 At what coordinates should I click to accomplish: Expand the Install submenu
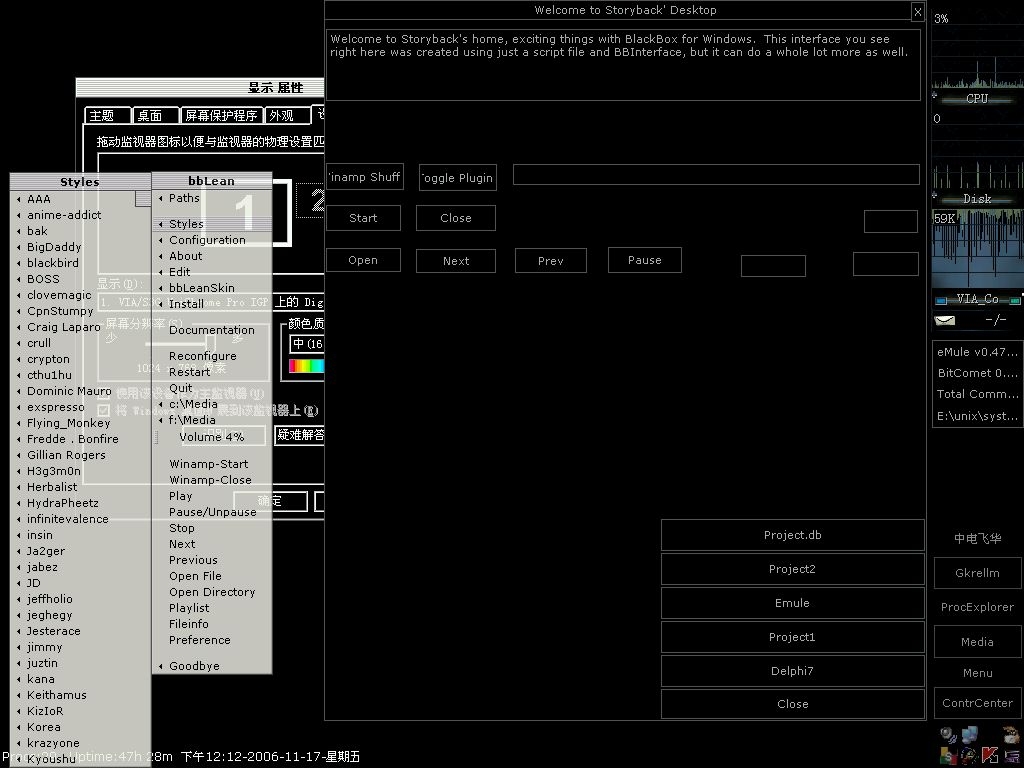(212, 304)
